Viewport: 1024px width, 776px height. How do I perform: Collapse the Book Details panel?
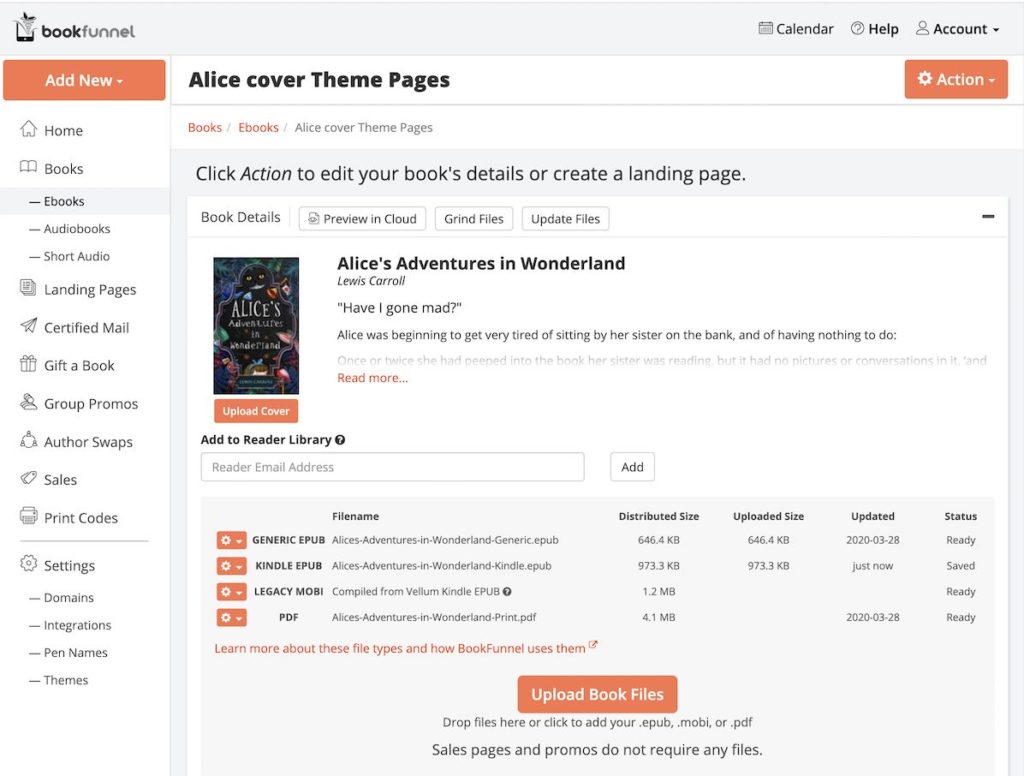pyautogui.click(x=988, y=216)
